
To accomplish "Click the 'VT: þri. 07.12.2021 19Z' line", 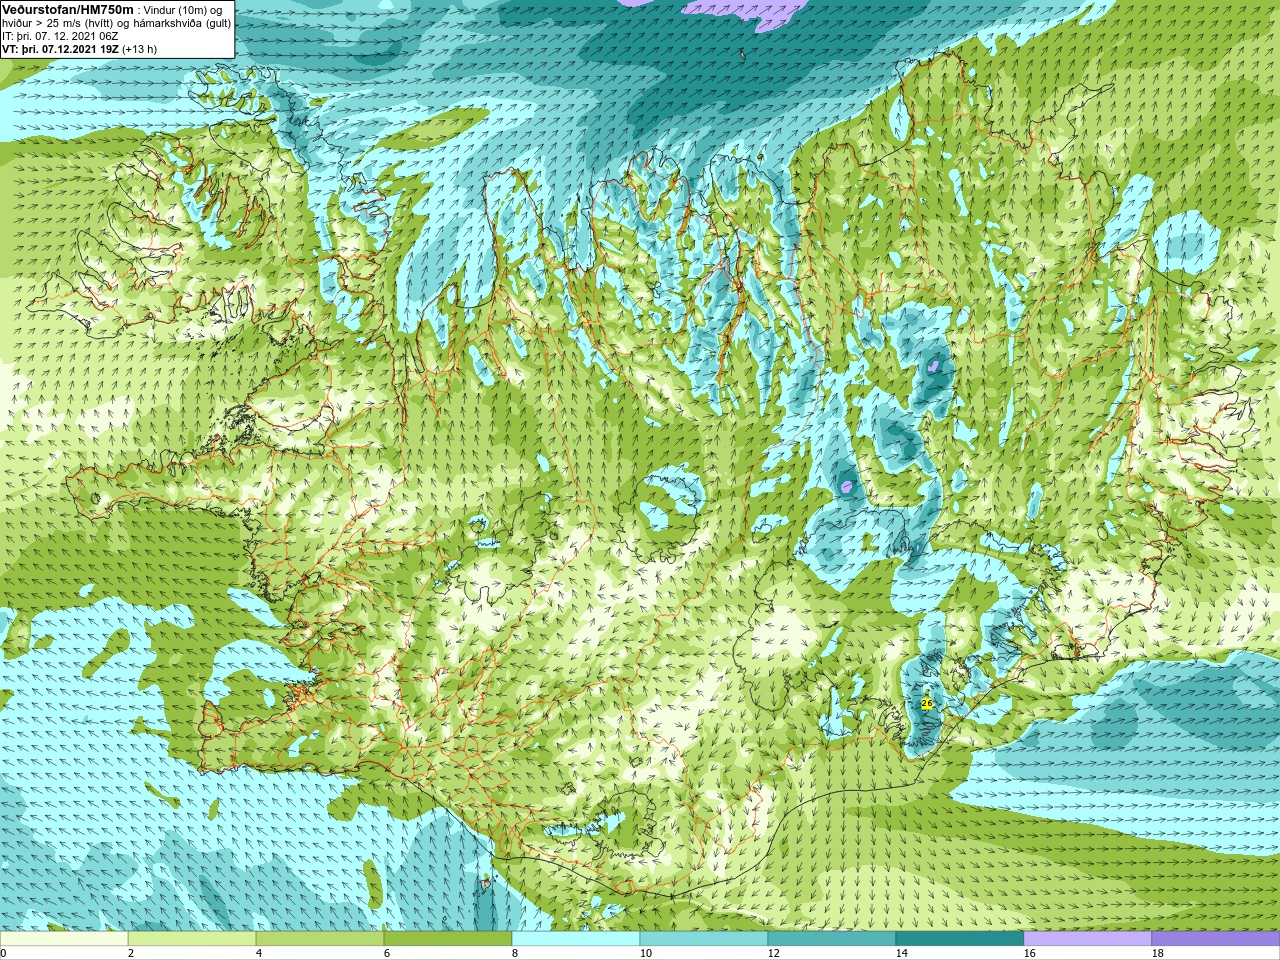I will (x=60, y=49).
